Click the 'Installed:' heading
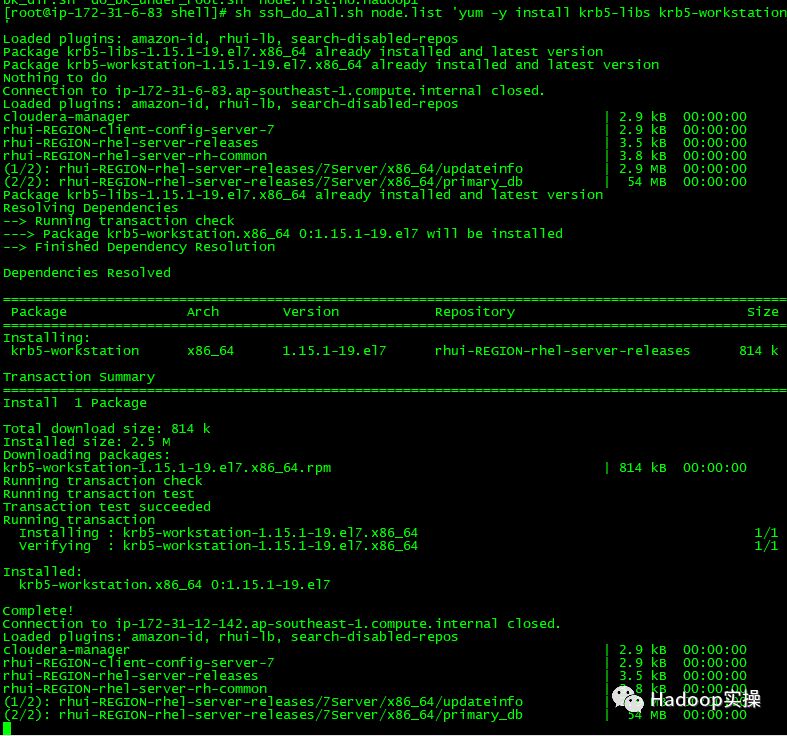Image resolution: width=787 pixels, height=736 pixels. pyautogui.click(x=42, y=572)
